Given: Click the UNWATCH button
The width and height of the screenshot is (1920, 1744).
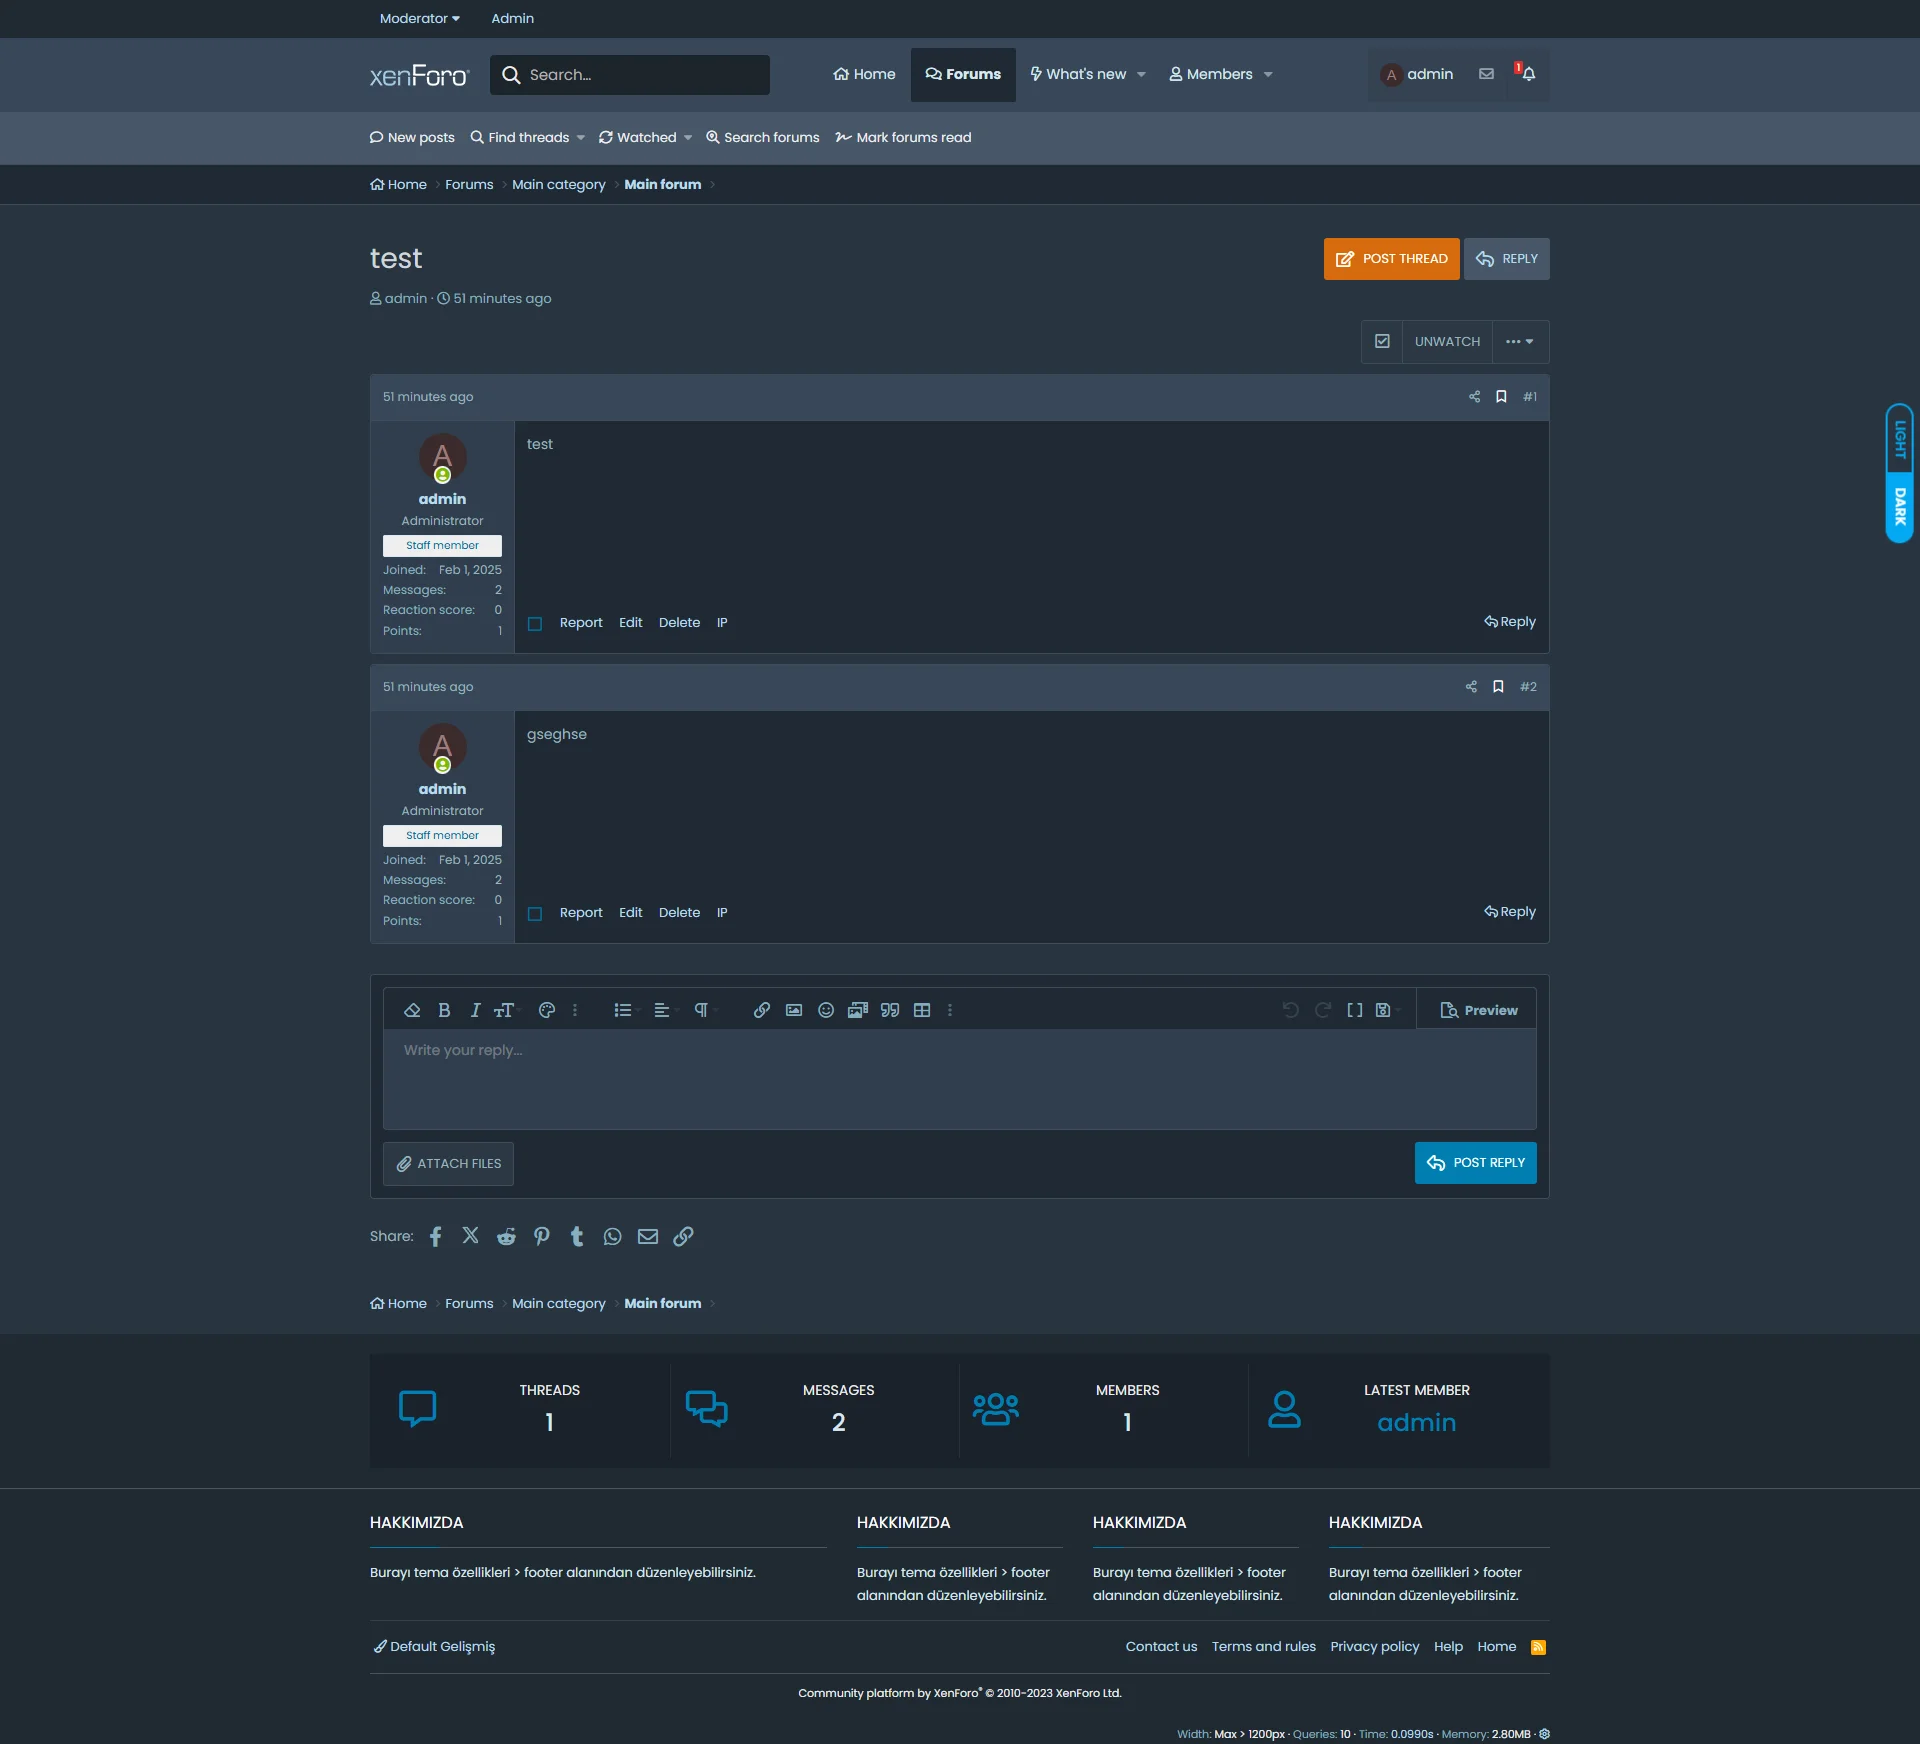Looking at the screenshot, I should [x=1447, y=342].
